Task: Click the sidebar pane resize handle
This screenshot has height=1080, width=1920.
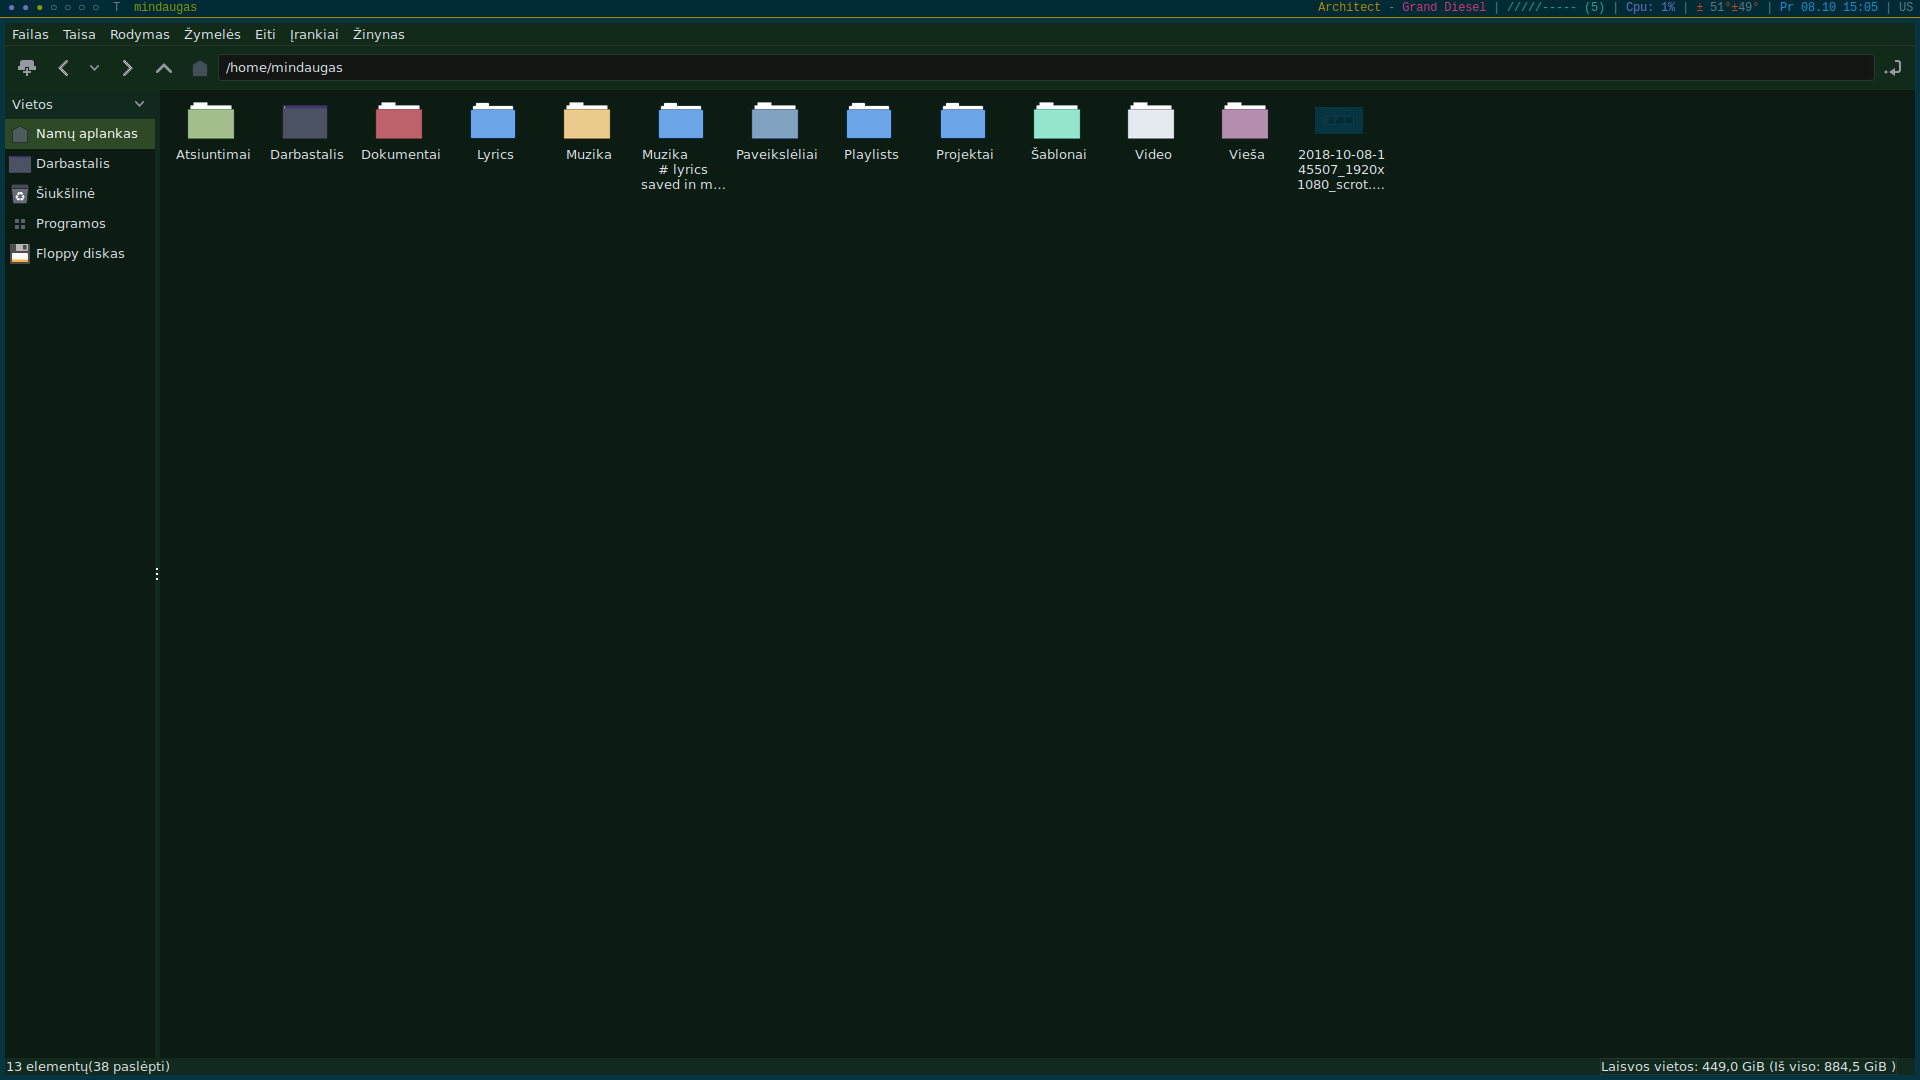Action: 157,574
